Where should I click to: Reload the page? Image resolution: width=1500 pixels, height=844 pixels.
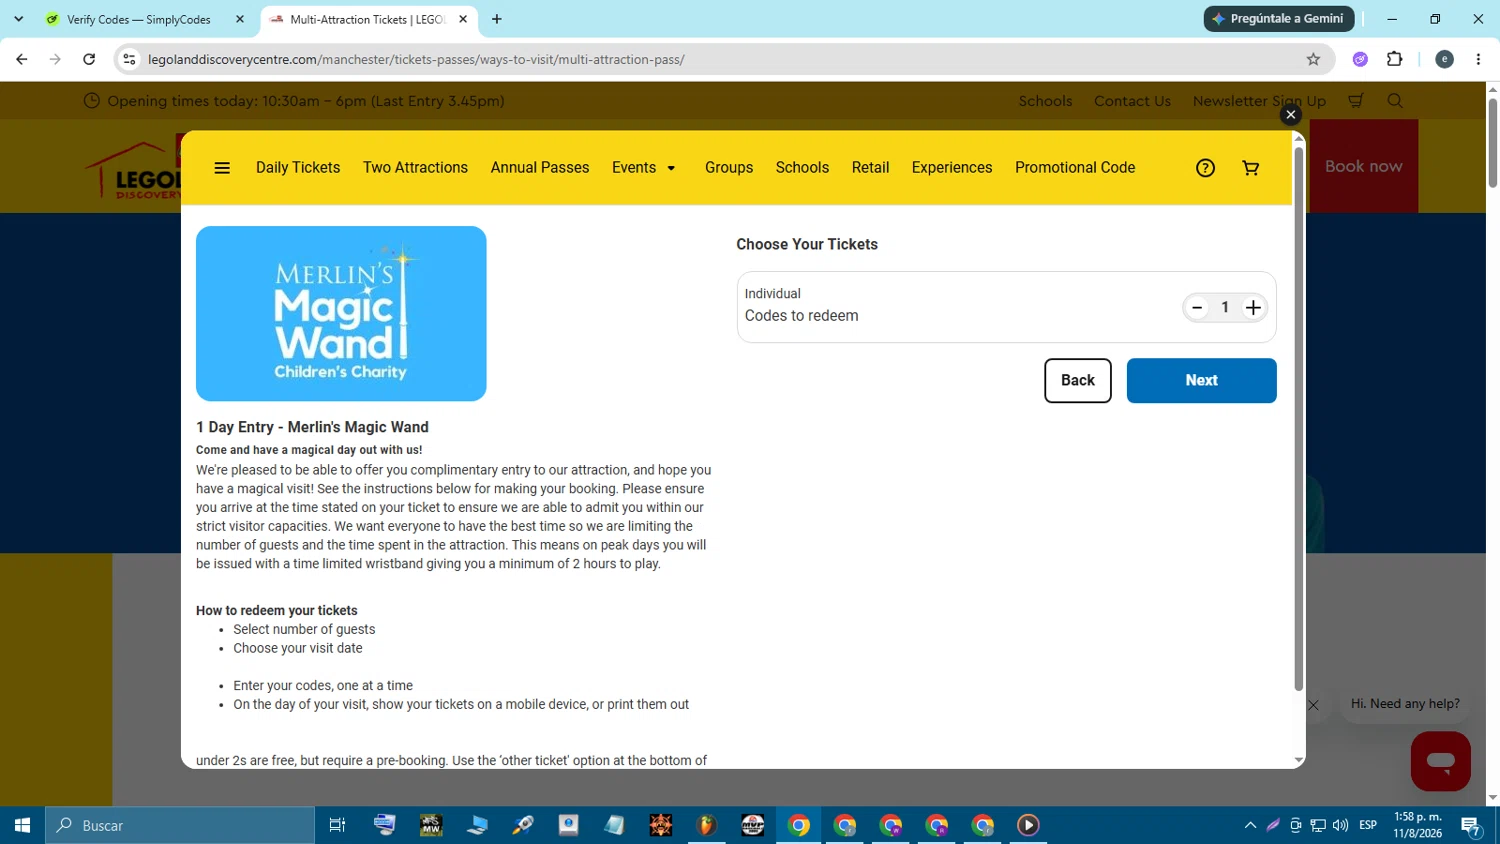point(89,60)
